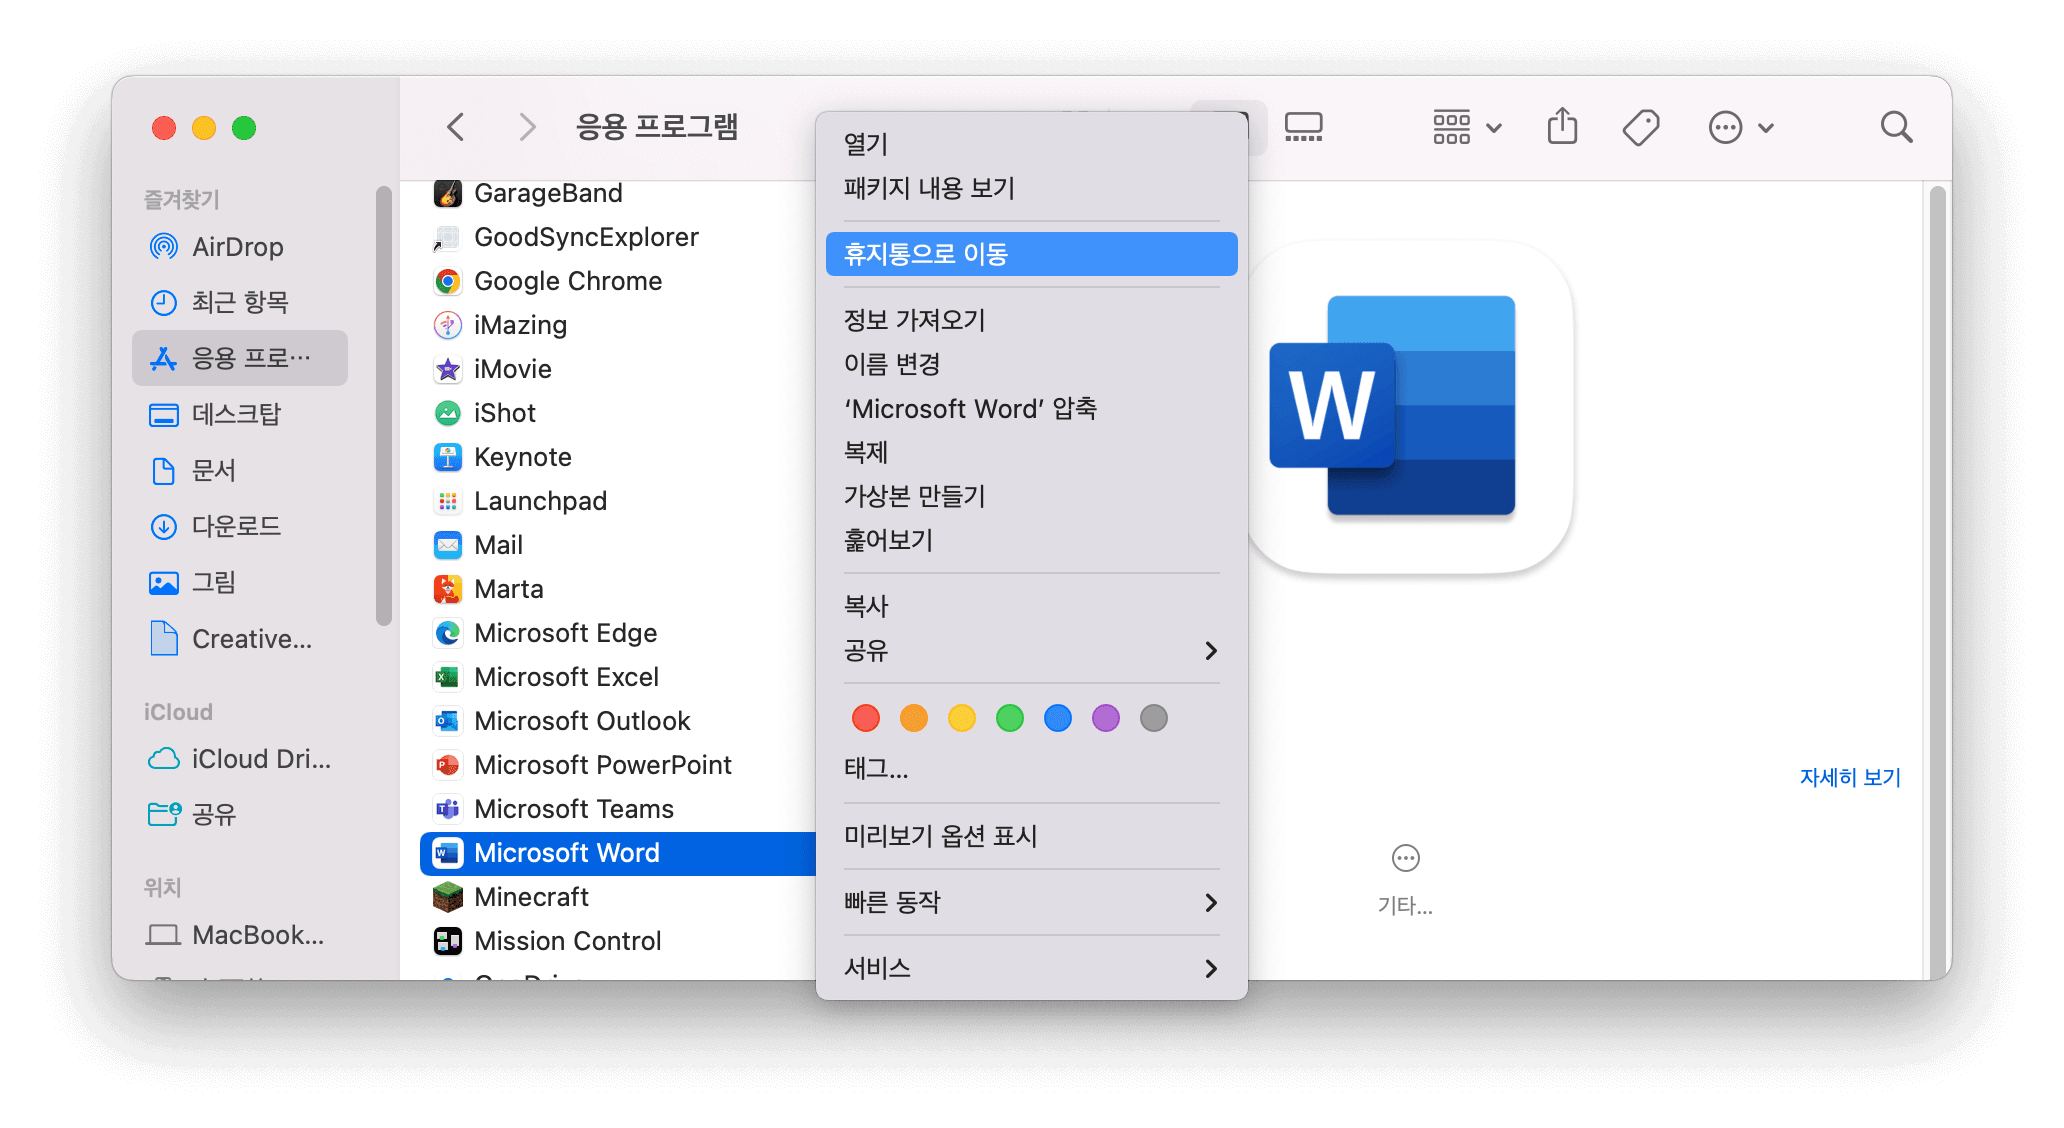Switch to gallery view icon in toolbar
The width and height of the screenshot is (2064, 1128).
click(x=1303, y=127)
